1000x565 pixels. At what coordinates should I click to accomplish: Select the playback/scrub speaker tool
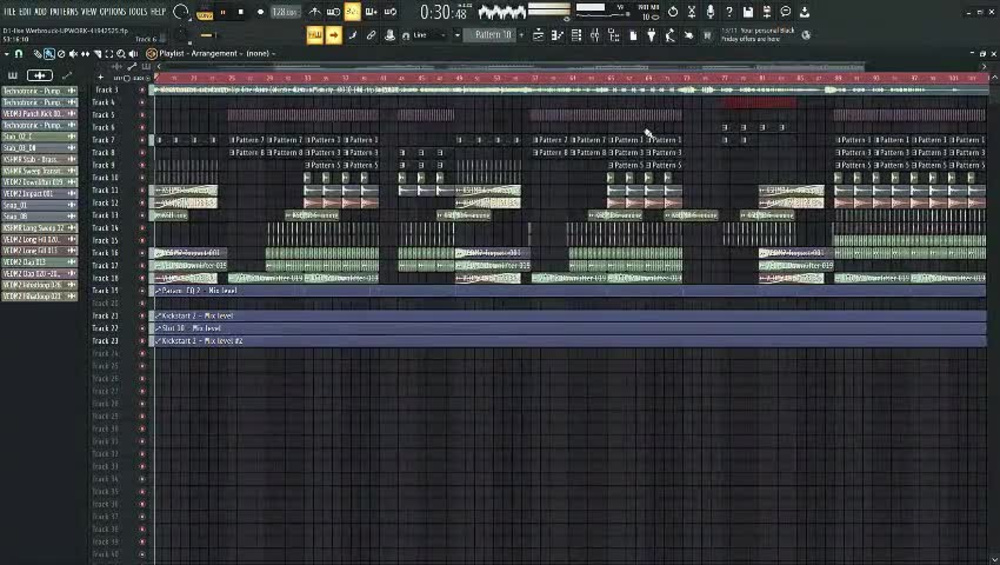(x=133, y=54)
